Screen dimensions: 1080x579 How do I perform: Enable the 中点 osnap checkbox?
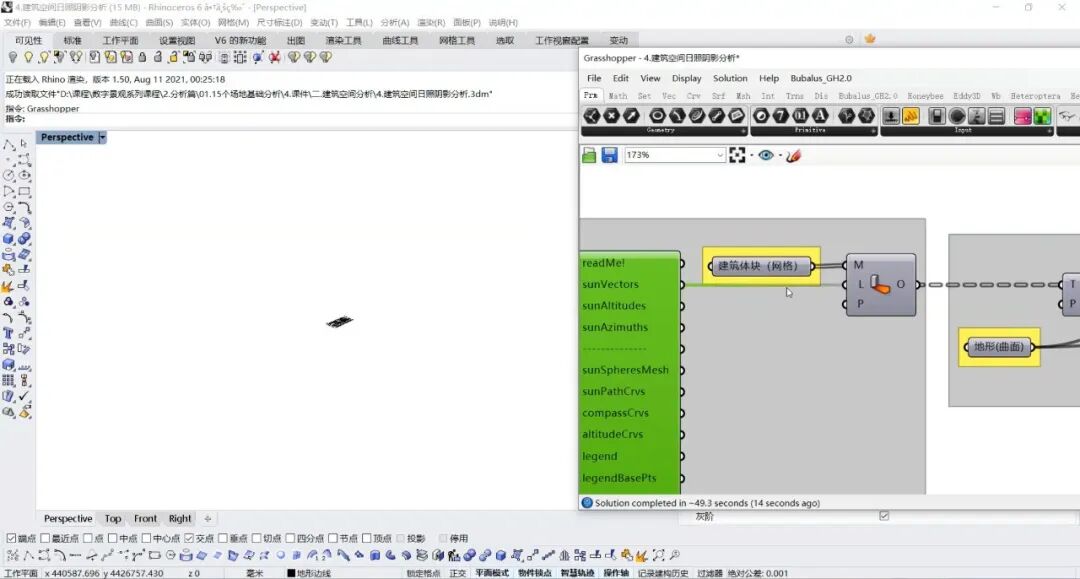112,538
